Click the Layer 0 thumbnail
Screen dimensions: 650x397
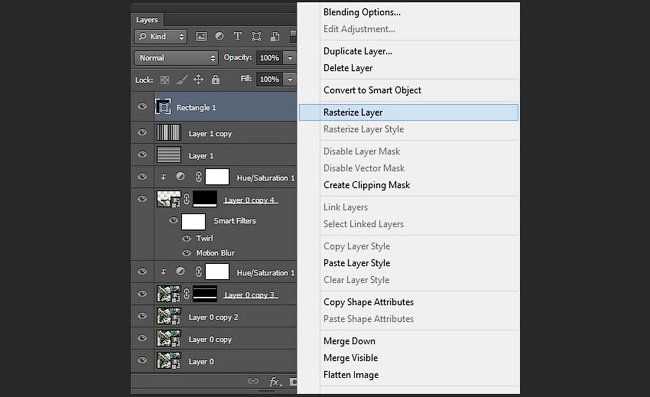168,361
